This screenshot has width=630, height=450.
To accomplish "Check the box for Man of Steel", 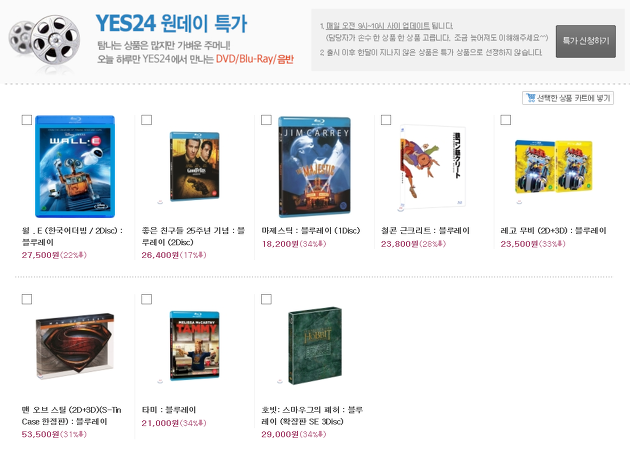I will [27, 299].
